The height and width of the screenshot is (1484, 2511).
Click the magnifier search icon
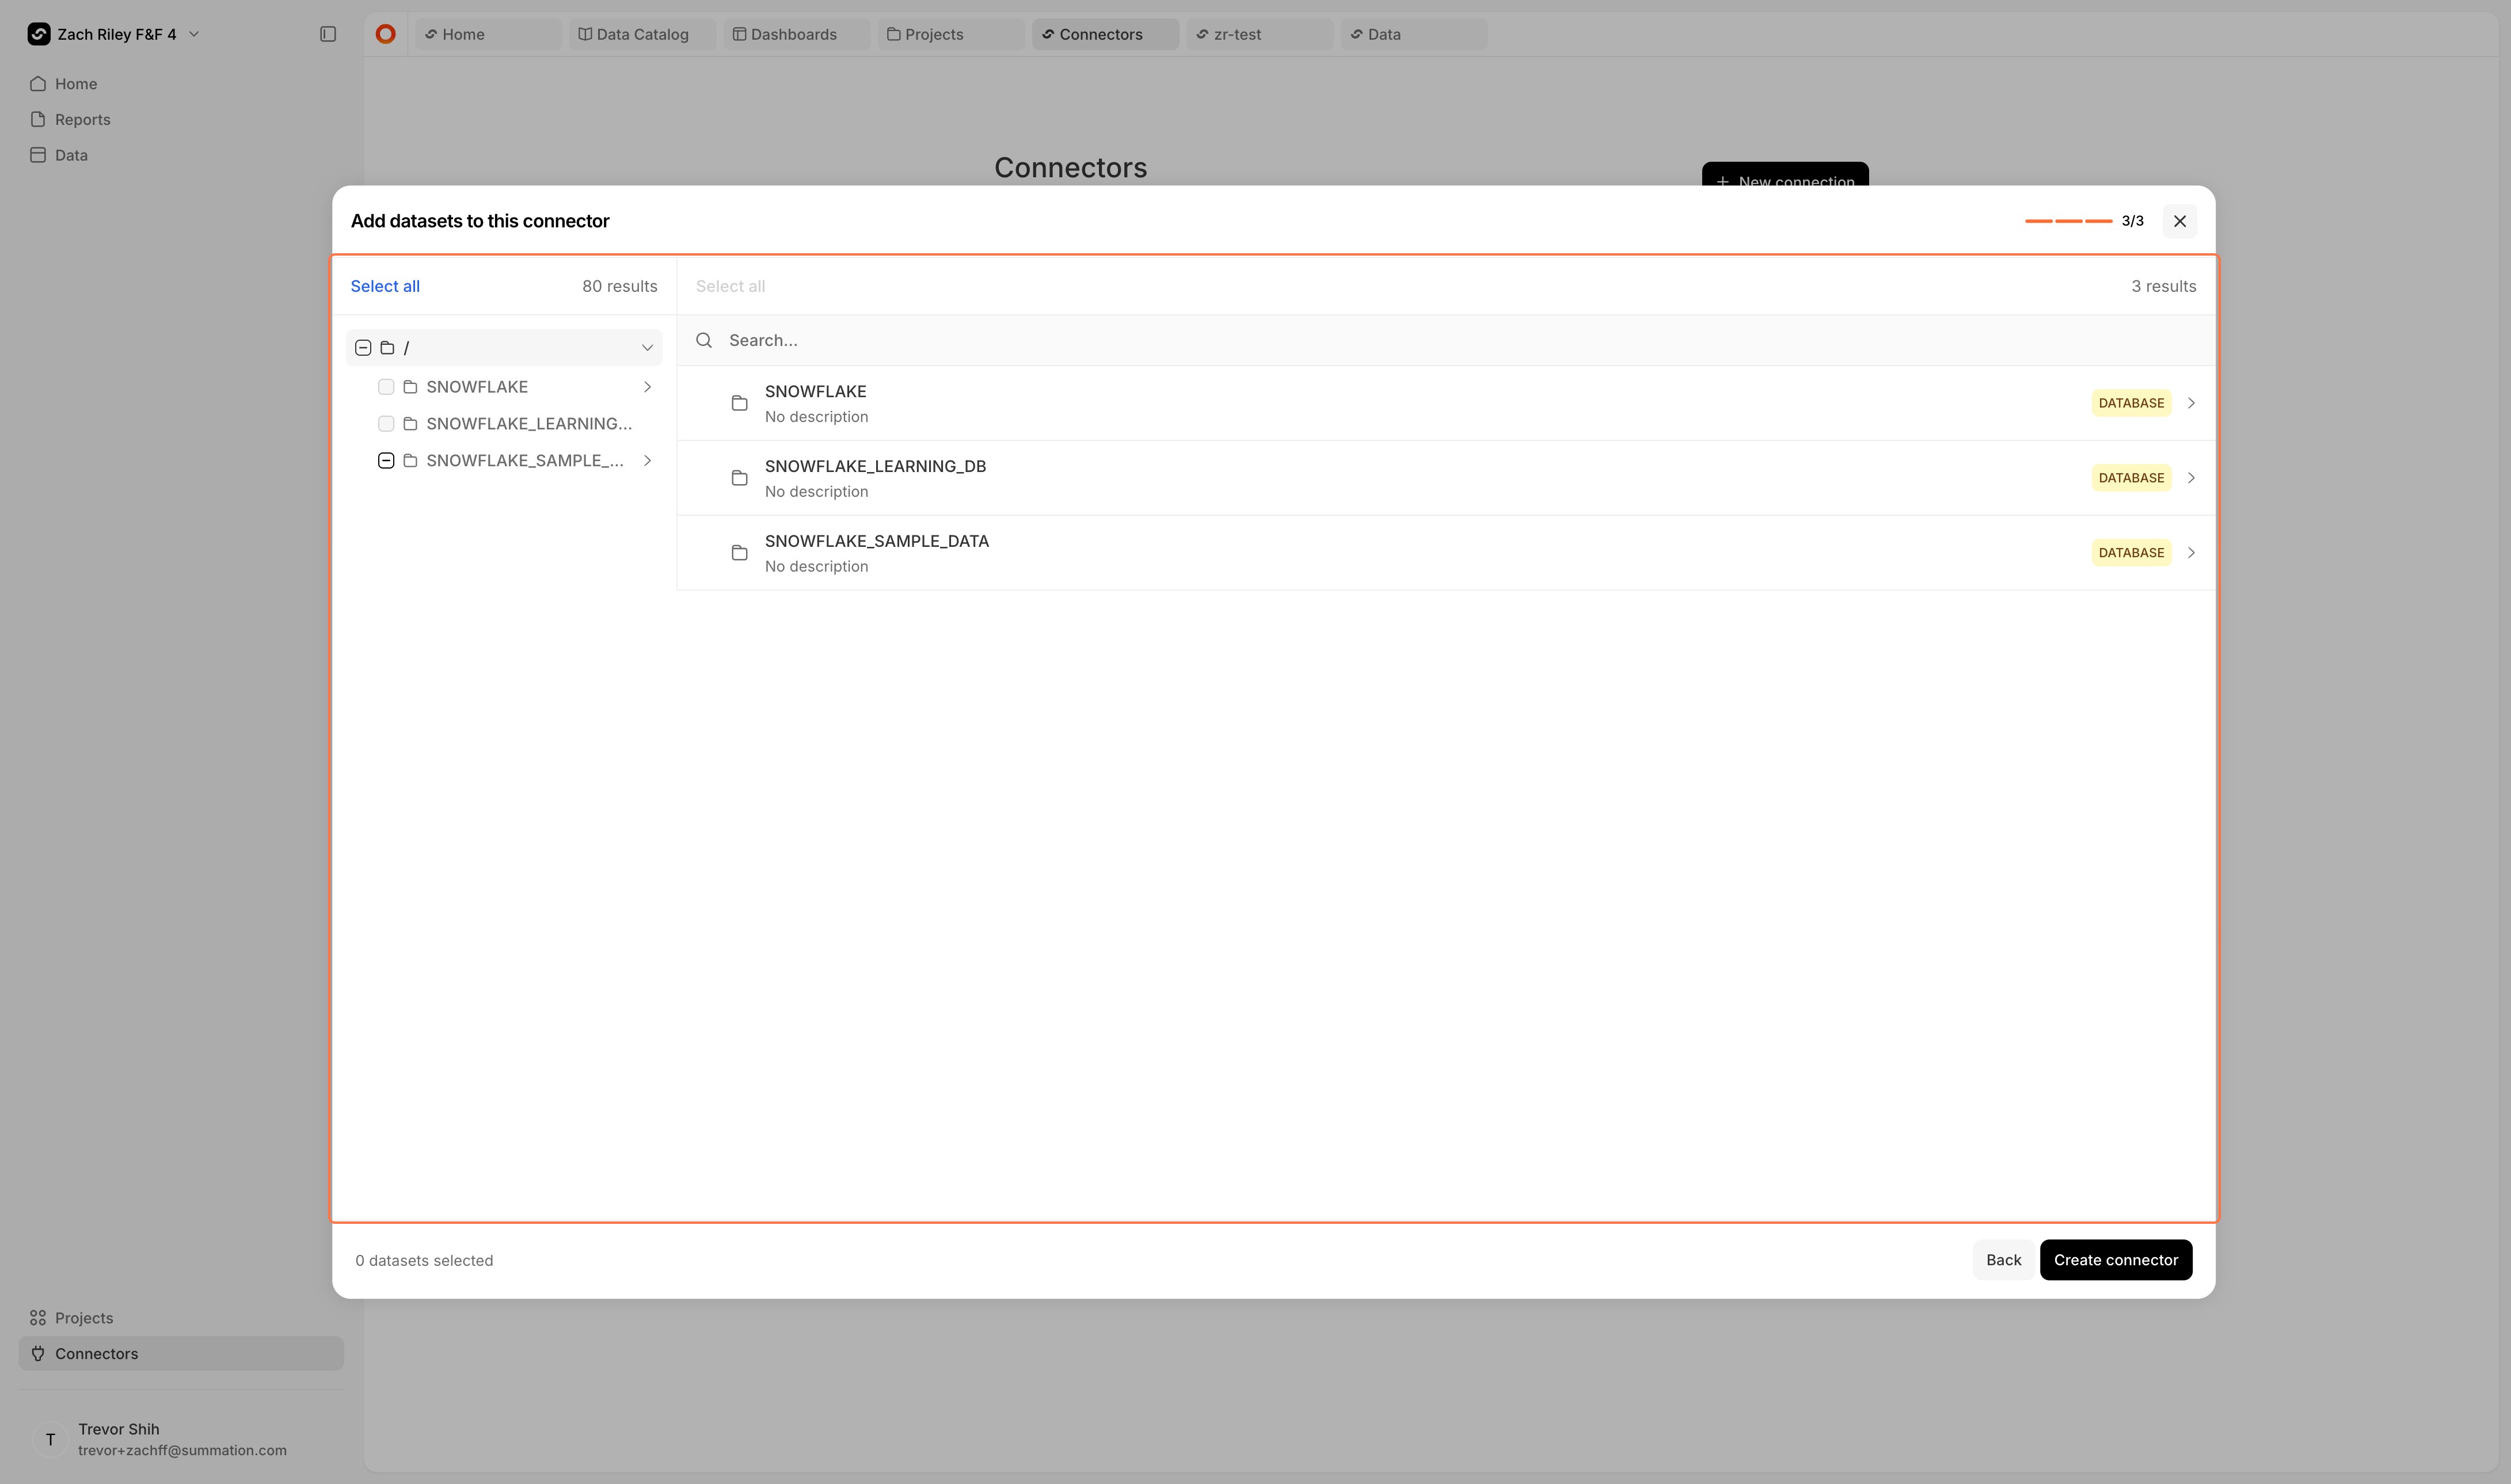point(704,340)
